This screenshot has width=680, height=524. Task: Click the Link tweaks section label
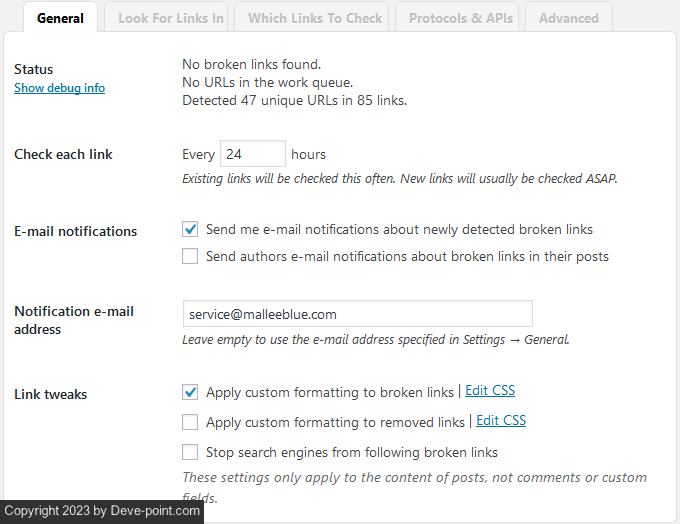tap(50, 394)
